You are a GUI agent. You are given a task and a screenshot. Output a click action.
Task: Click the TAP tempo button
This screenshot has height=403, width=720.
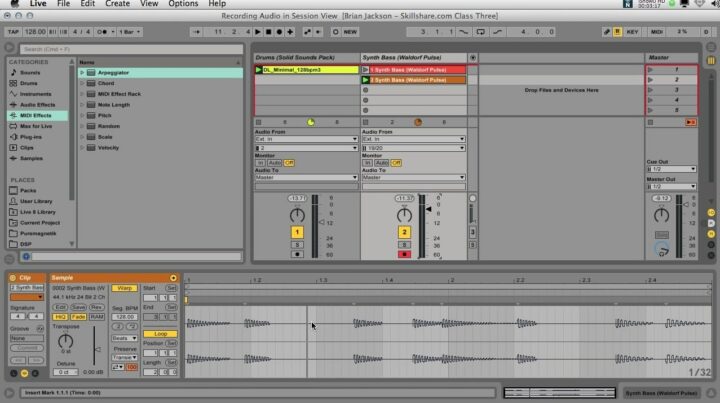(x=14, y=33)
